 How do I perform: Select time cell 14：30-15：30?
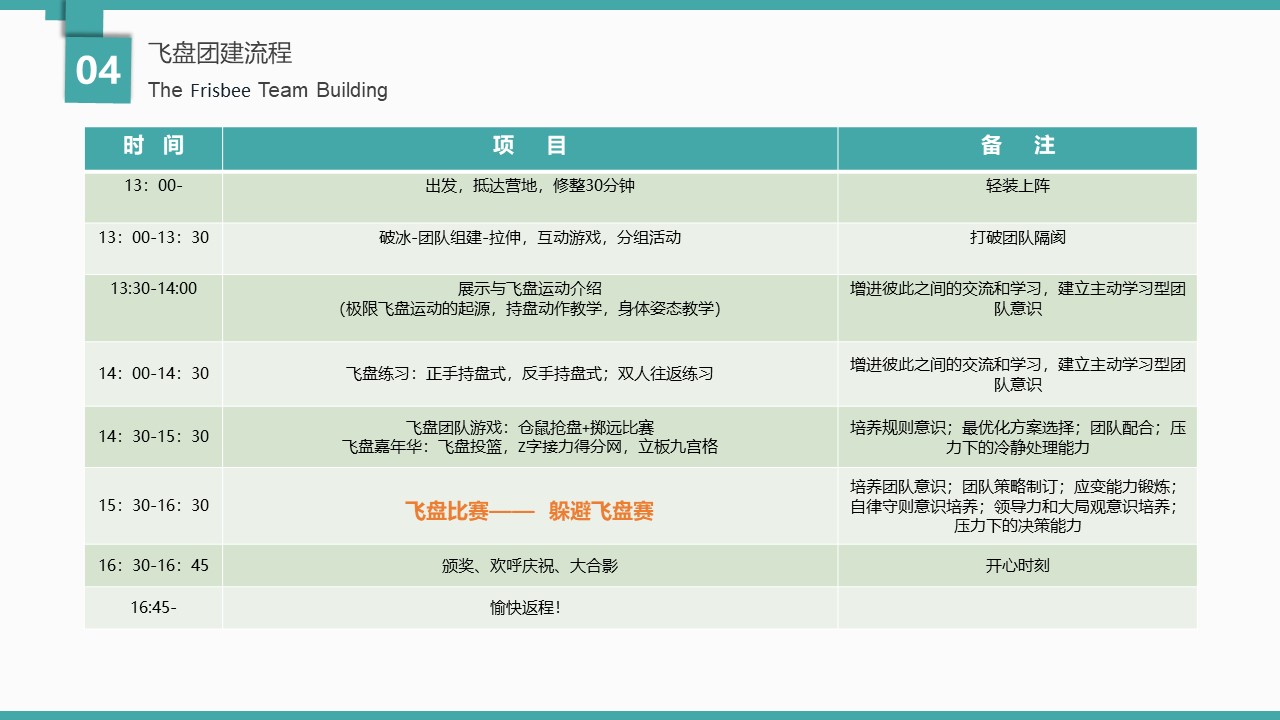pos(154,436)
